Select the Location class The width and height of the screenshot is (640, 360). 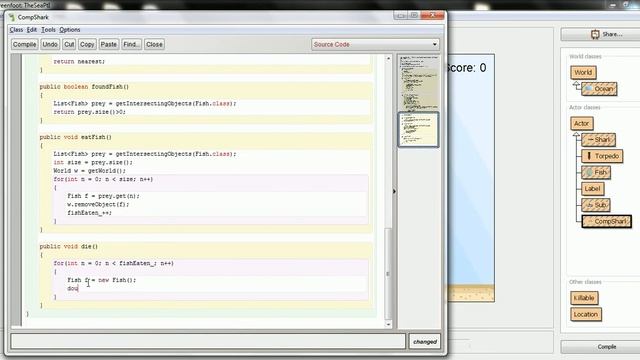pos(586,314)
